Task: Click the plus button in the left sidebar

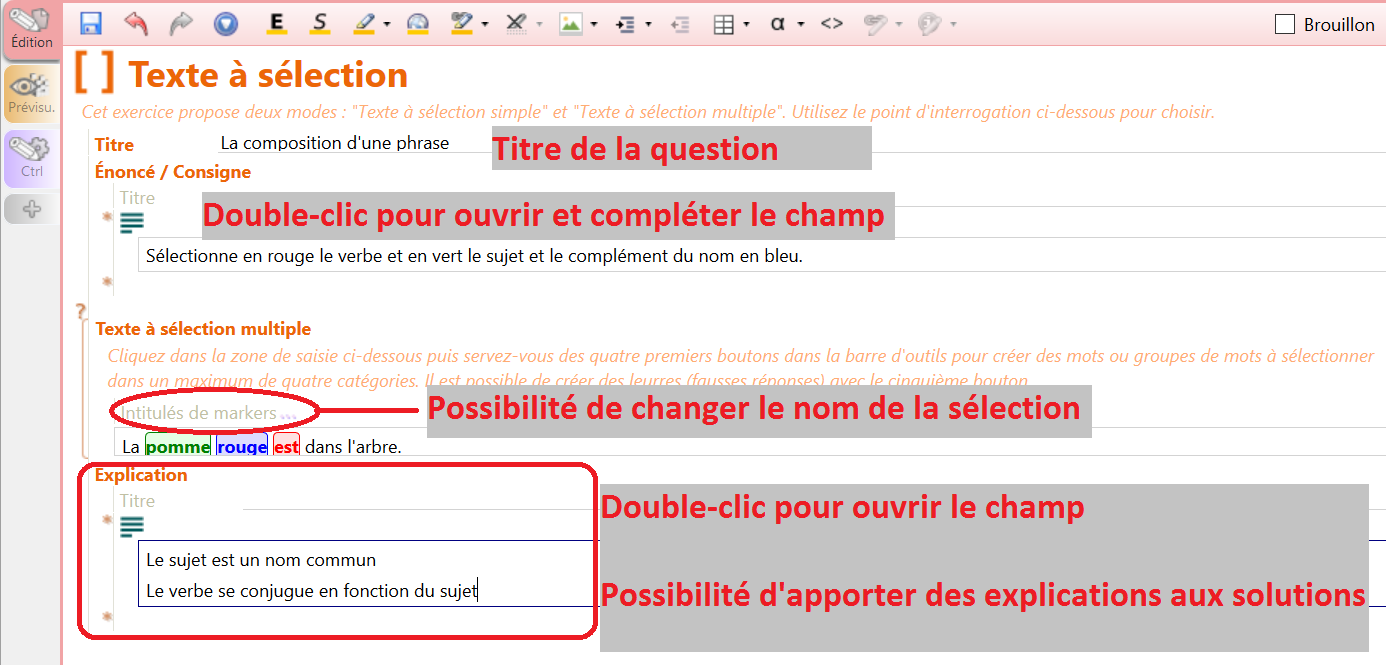Action: click(x=33, y=209)
